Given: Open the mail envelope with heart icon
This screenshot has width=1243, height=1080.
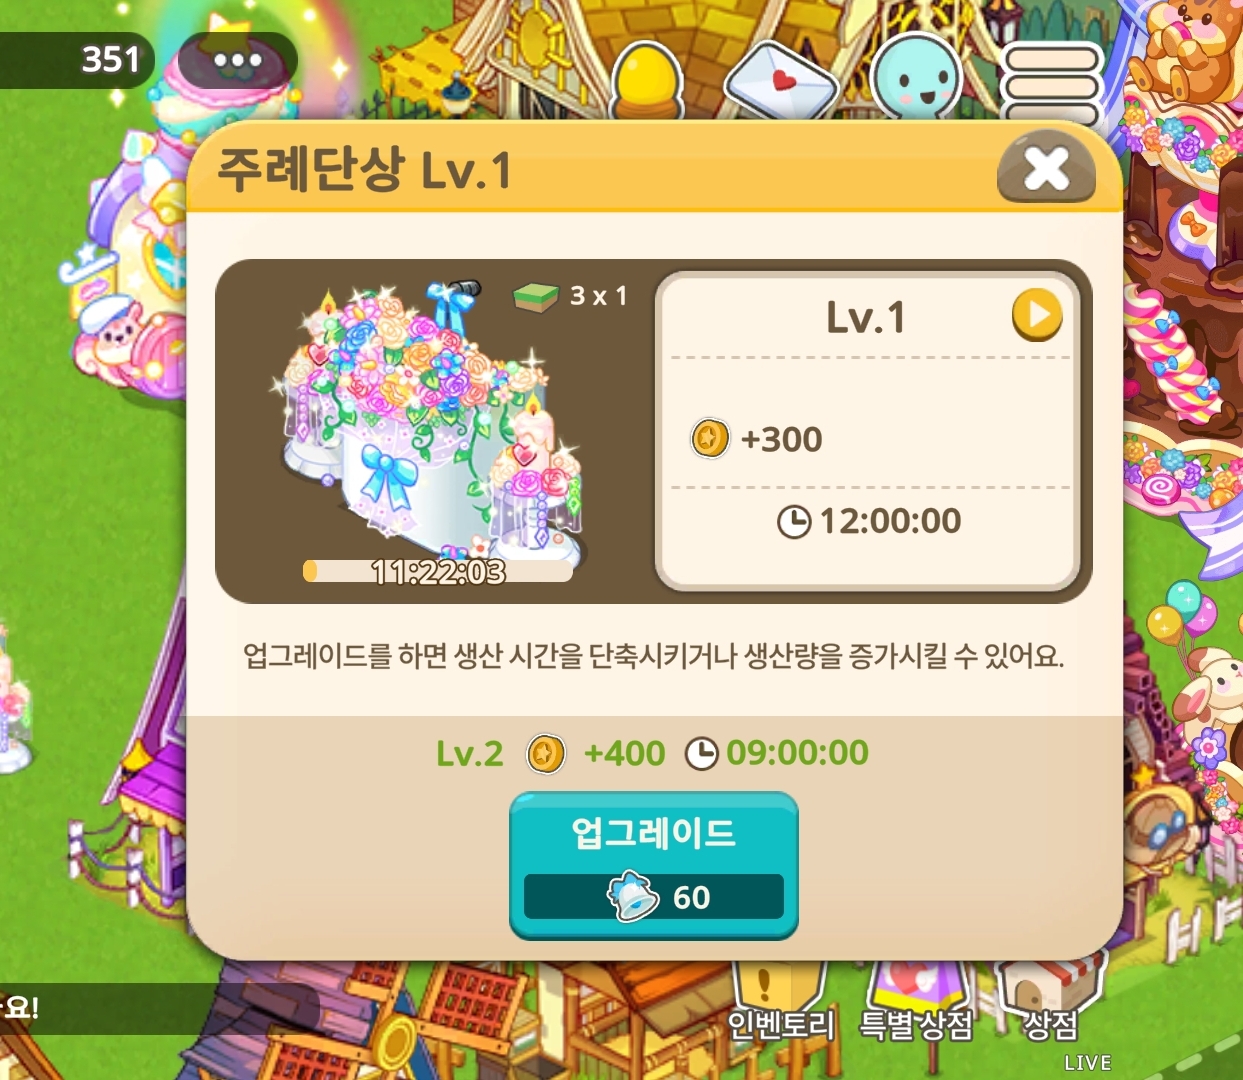Looking at the screenshot, I should [782, 80].
